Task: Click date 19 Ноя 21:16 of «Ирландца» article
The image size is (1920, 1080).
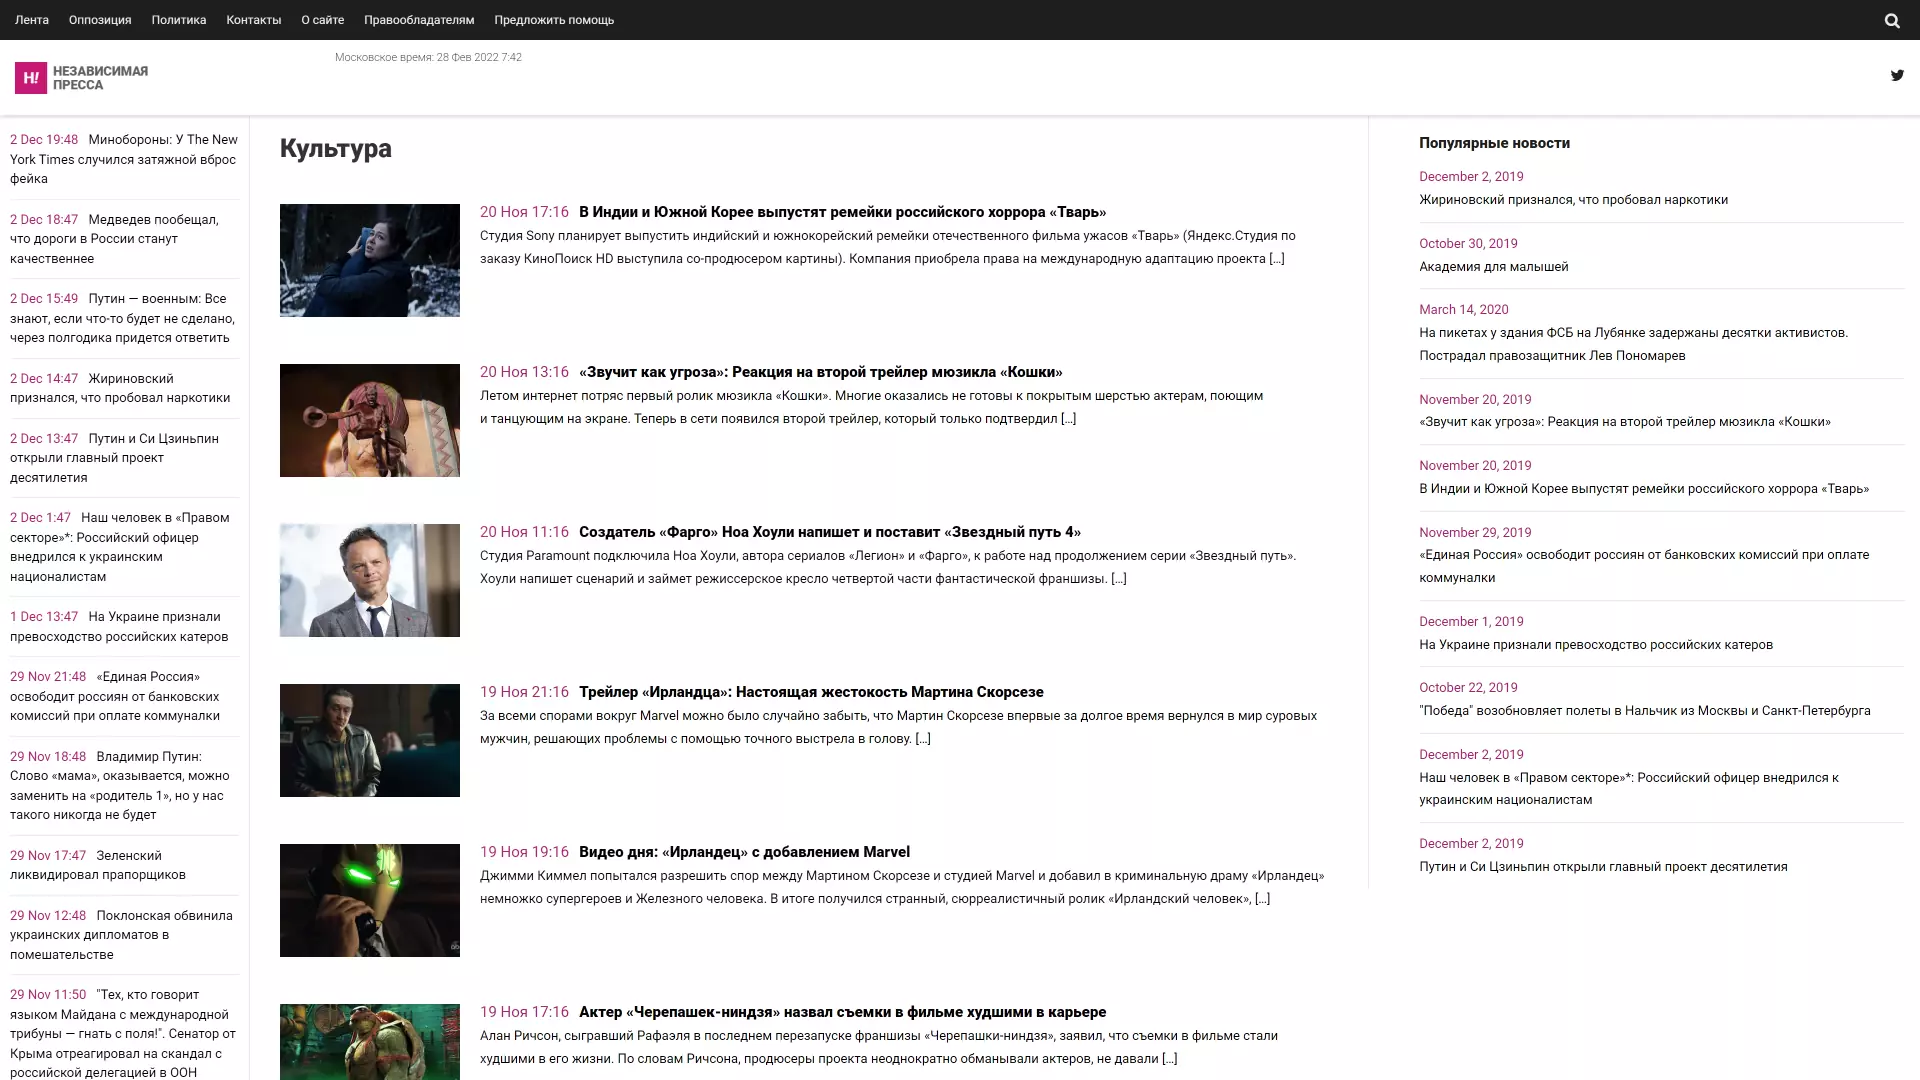Action: (524, 692)
